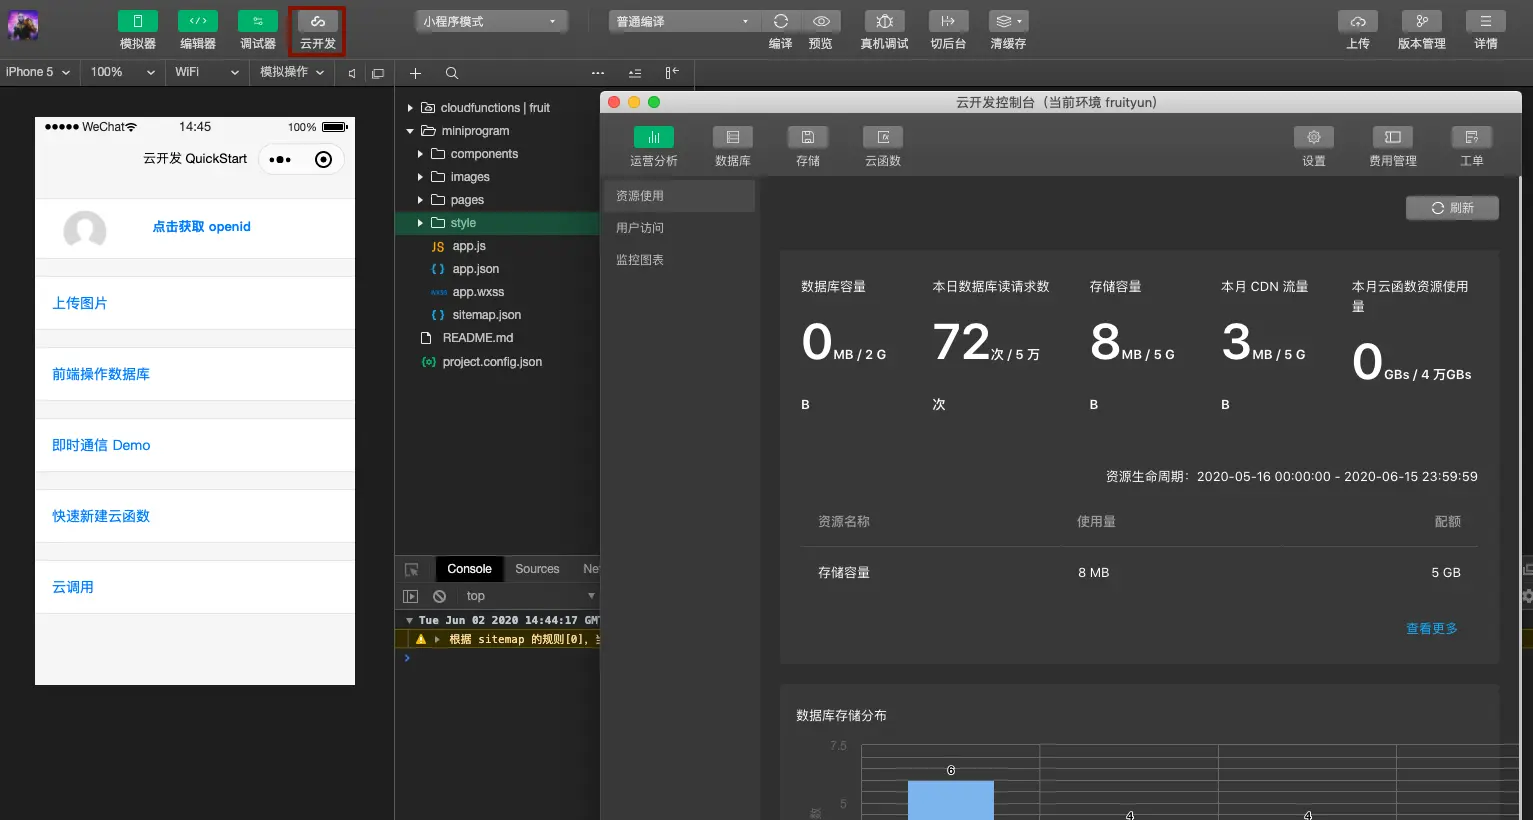Open the 普通编译 compile mode dropdown
The image size is (1533, 820).
point(685,21)
